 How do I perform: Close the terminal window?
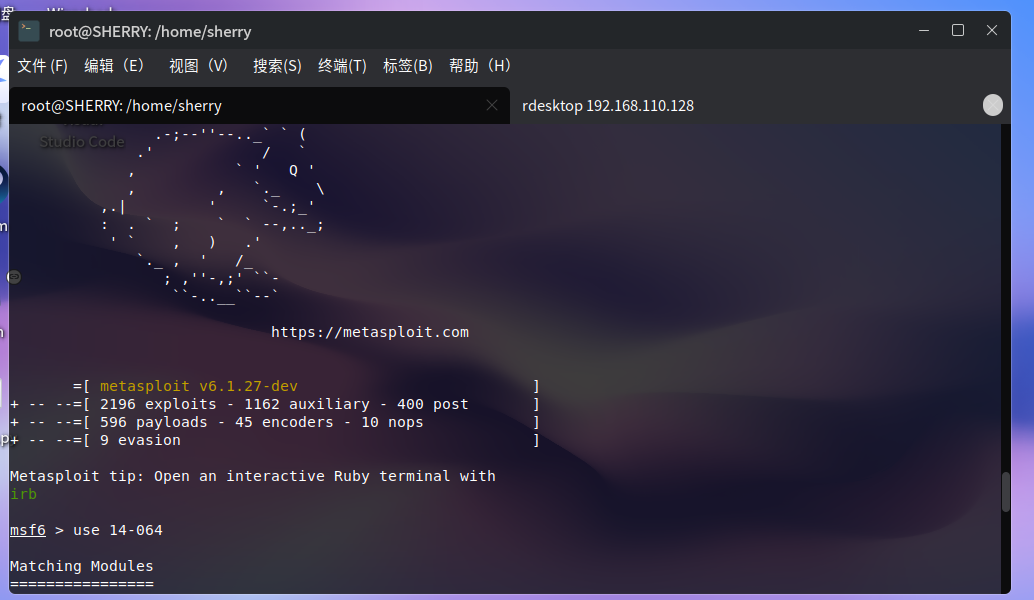coord(991,31)
